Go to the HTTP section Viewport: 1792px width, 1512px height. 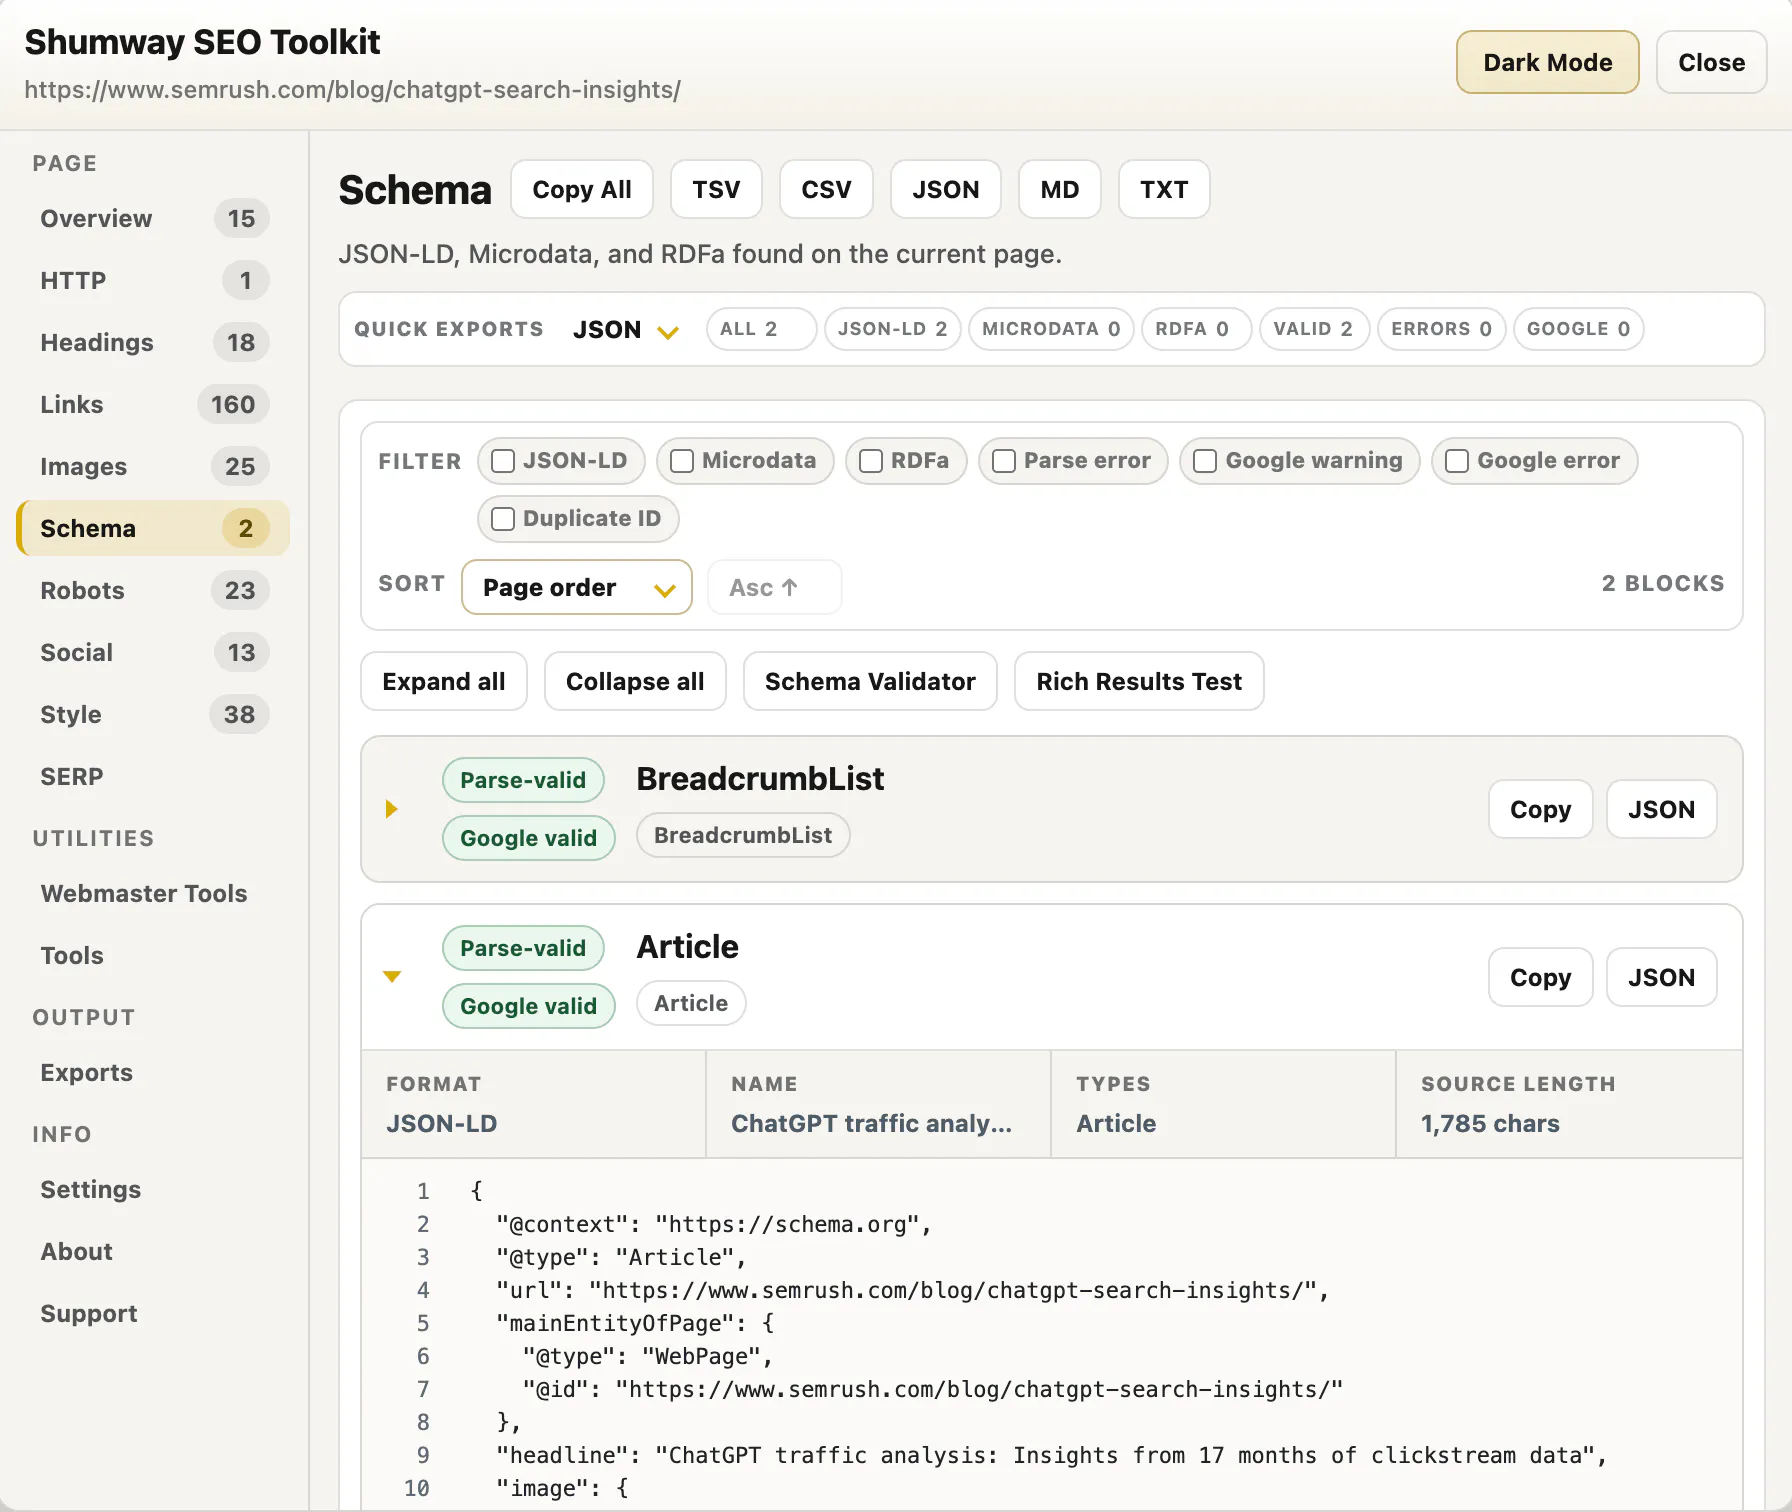pyautogui.click(x=153, y=281)
